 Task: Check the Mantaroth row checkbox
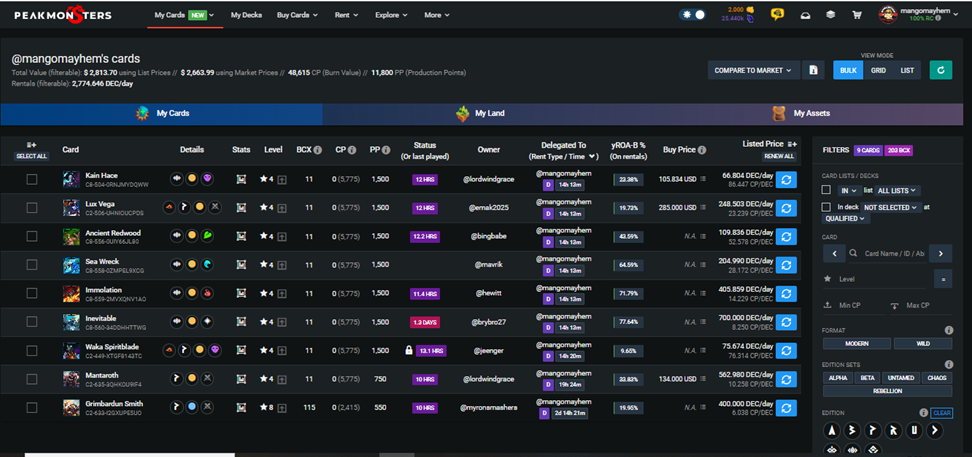click(32, 379)
